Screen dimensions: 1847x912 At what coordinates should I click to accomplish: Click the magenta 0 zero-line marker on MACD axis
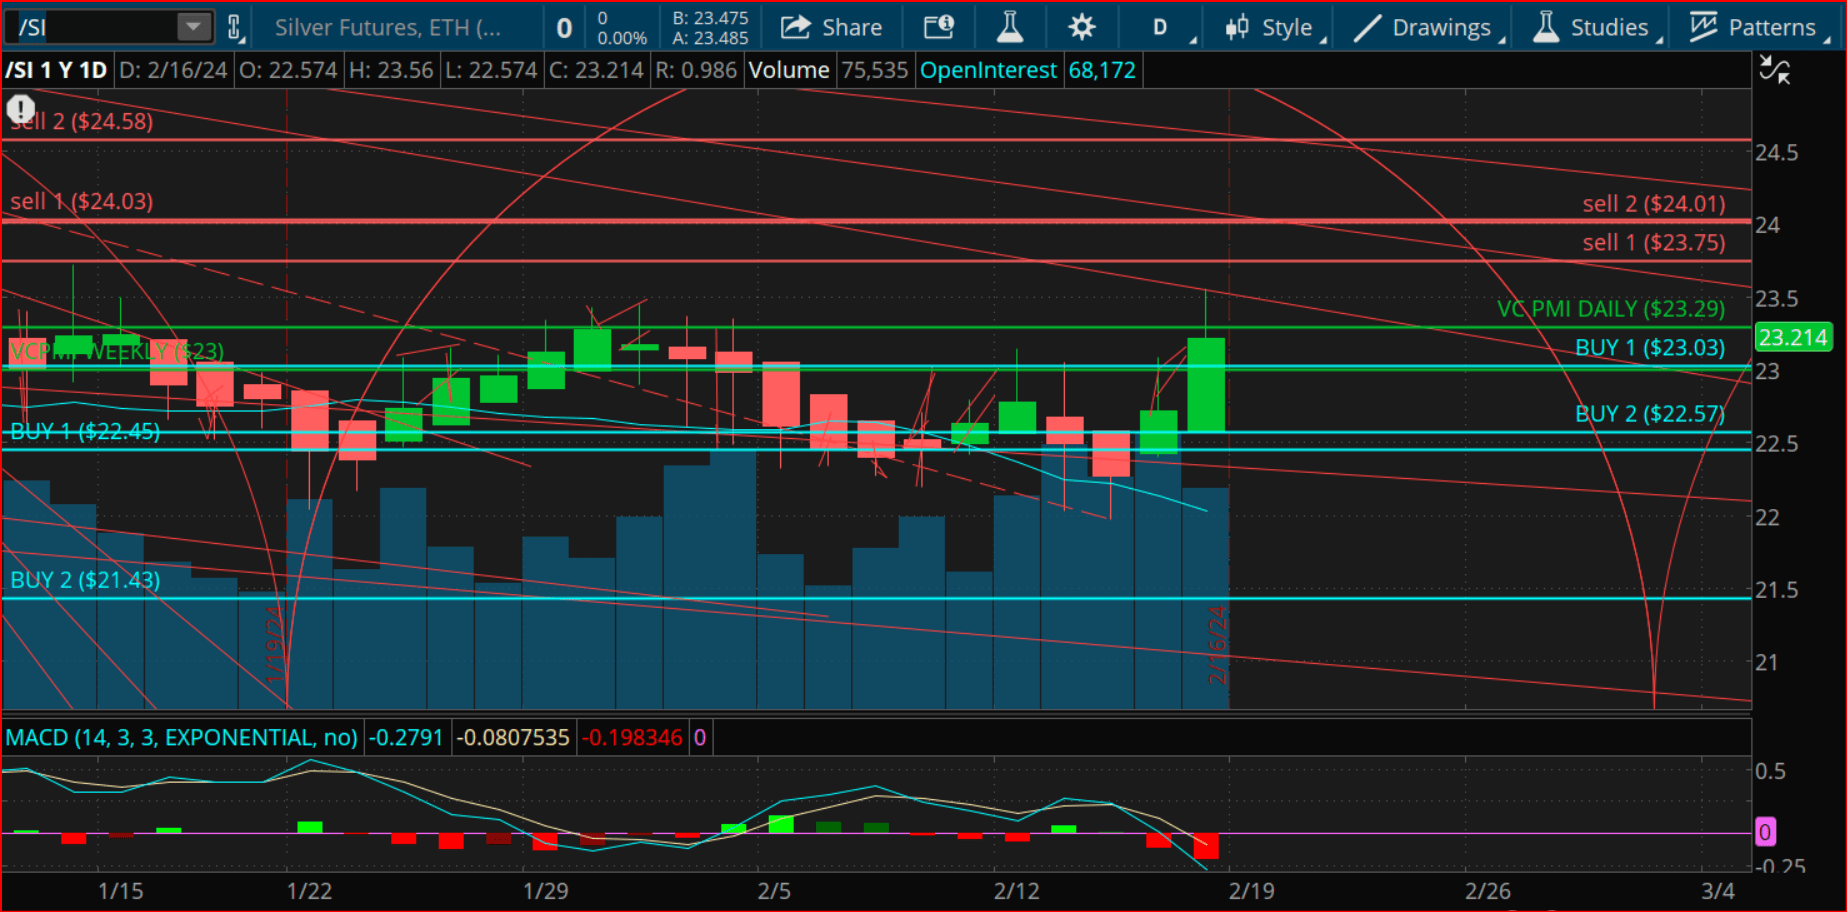[1765, 832]
